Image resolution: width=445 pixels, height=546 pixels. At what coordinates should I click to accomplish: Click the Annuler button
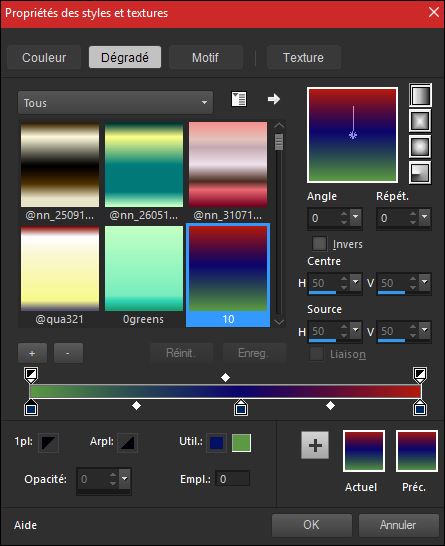point(398,525)
